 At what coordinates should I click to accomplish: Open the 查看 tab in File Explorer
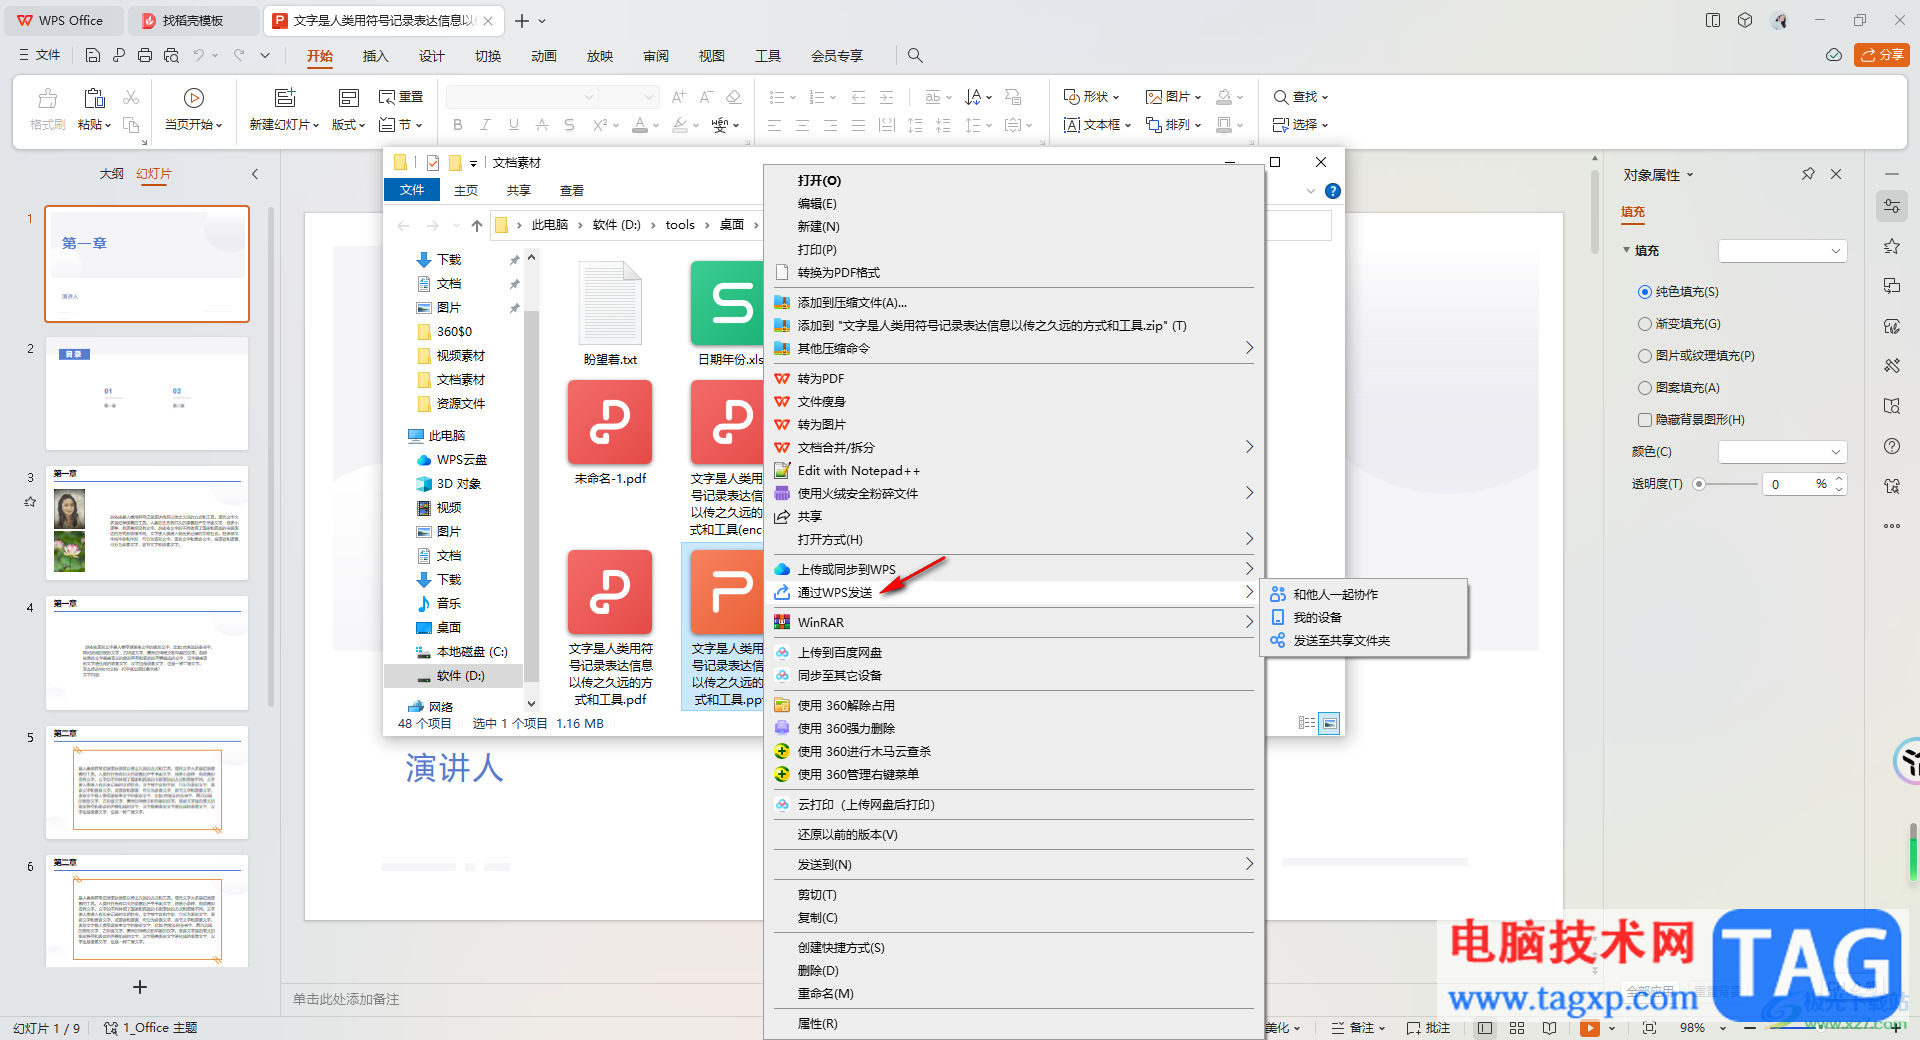(571, 191)
